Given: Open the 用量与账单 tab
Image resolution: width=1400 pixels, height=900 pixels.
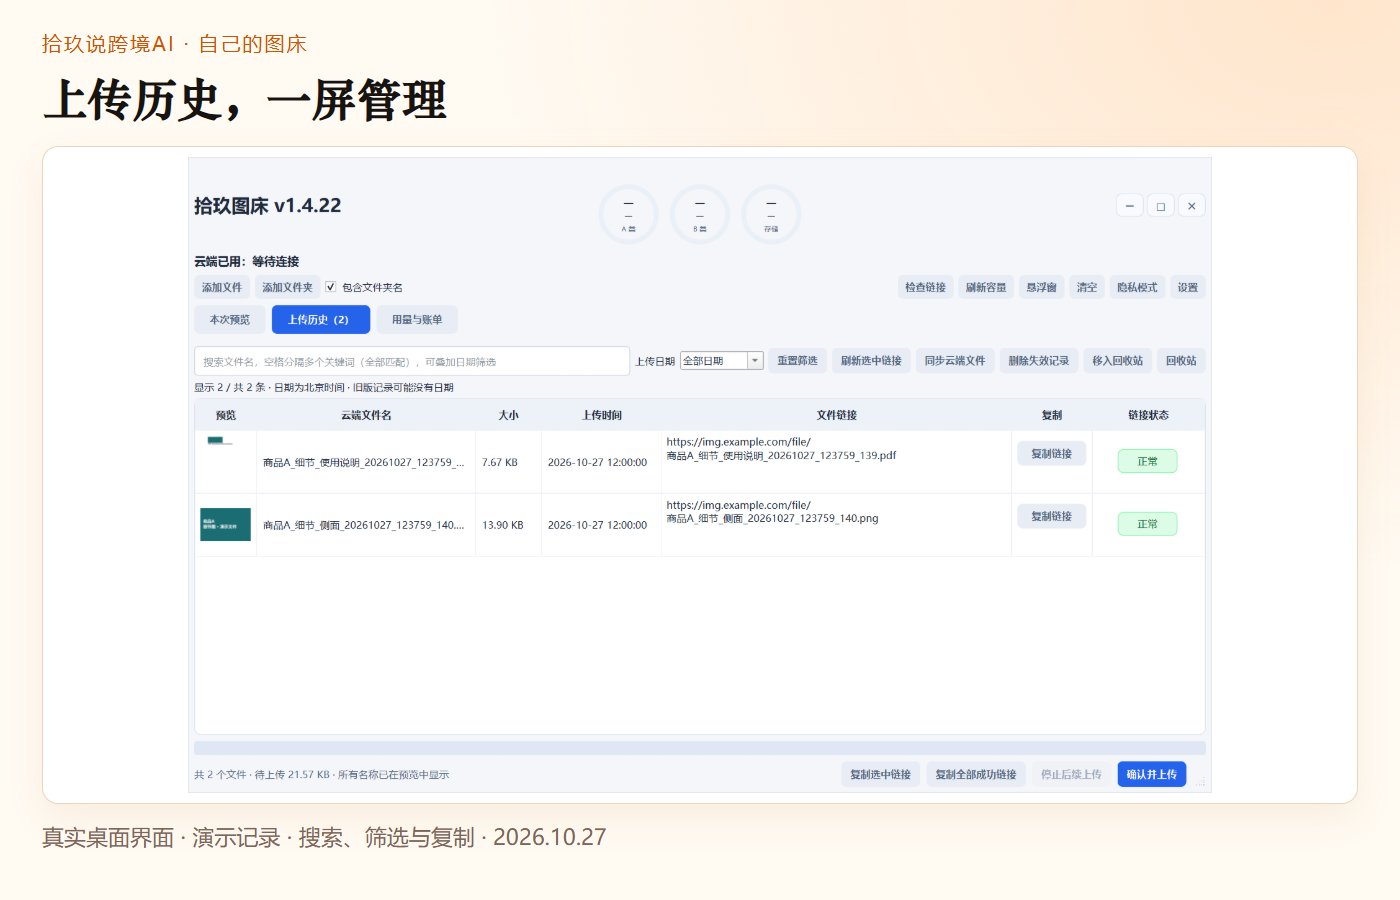Looking at the screenshot, I should click(x=417, y=320).
